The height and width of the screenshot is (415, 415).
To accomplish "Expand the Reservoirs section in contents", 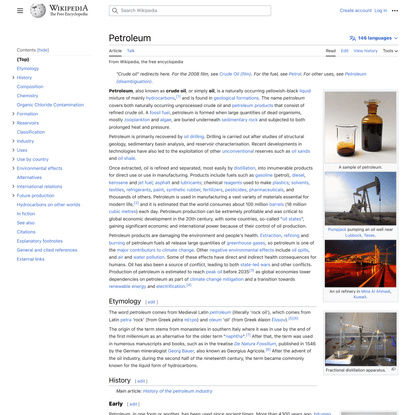I will [x=13, y=123].
